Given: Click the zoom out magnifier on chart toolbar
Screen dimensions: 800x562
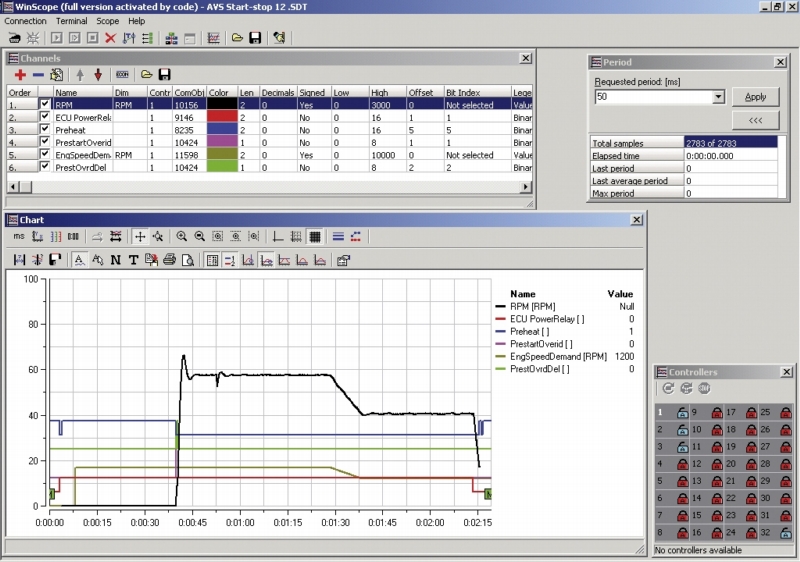Looking at the screenshot, I should pos(200,237).
